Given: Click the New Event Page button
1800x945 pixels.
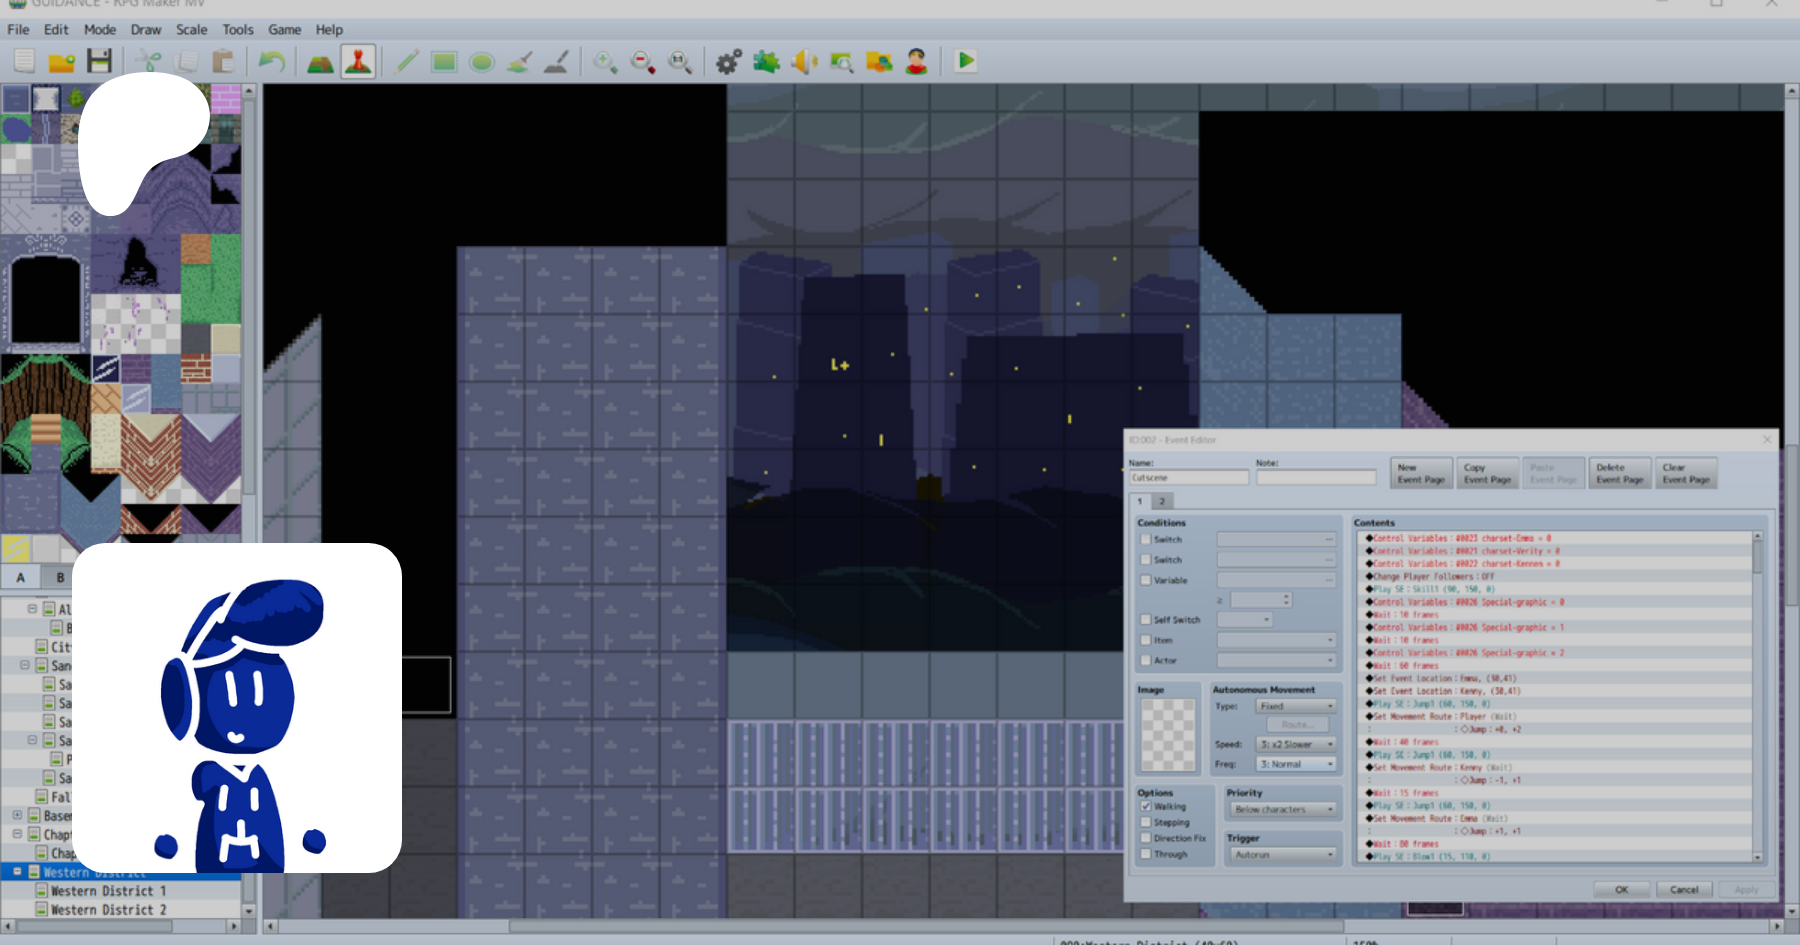Looking at the screenshot, I should pyautogui.click(x=1421, y=474).
